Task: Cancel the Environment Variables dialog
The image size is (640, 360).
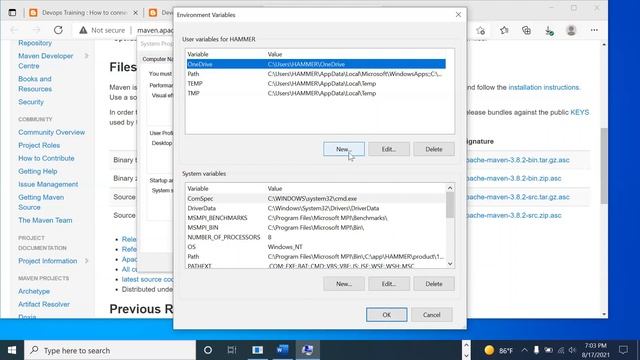Action: tap(431, 315)
